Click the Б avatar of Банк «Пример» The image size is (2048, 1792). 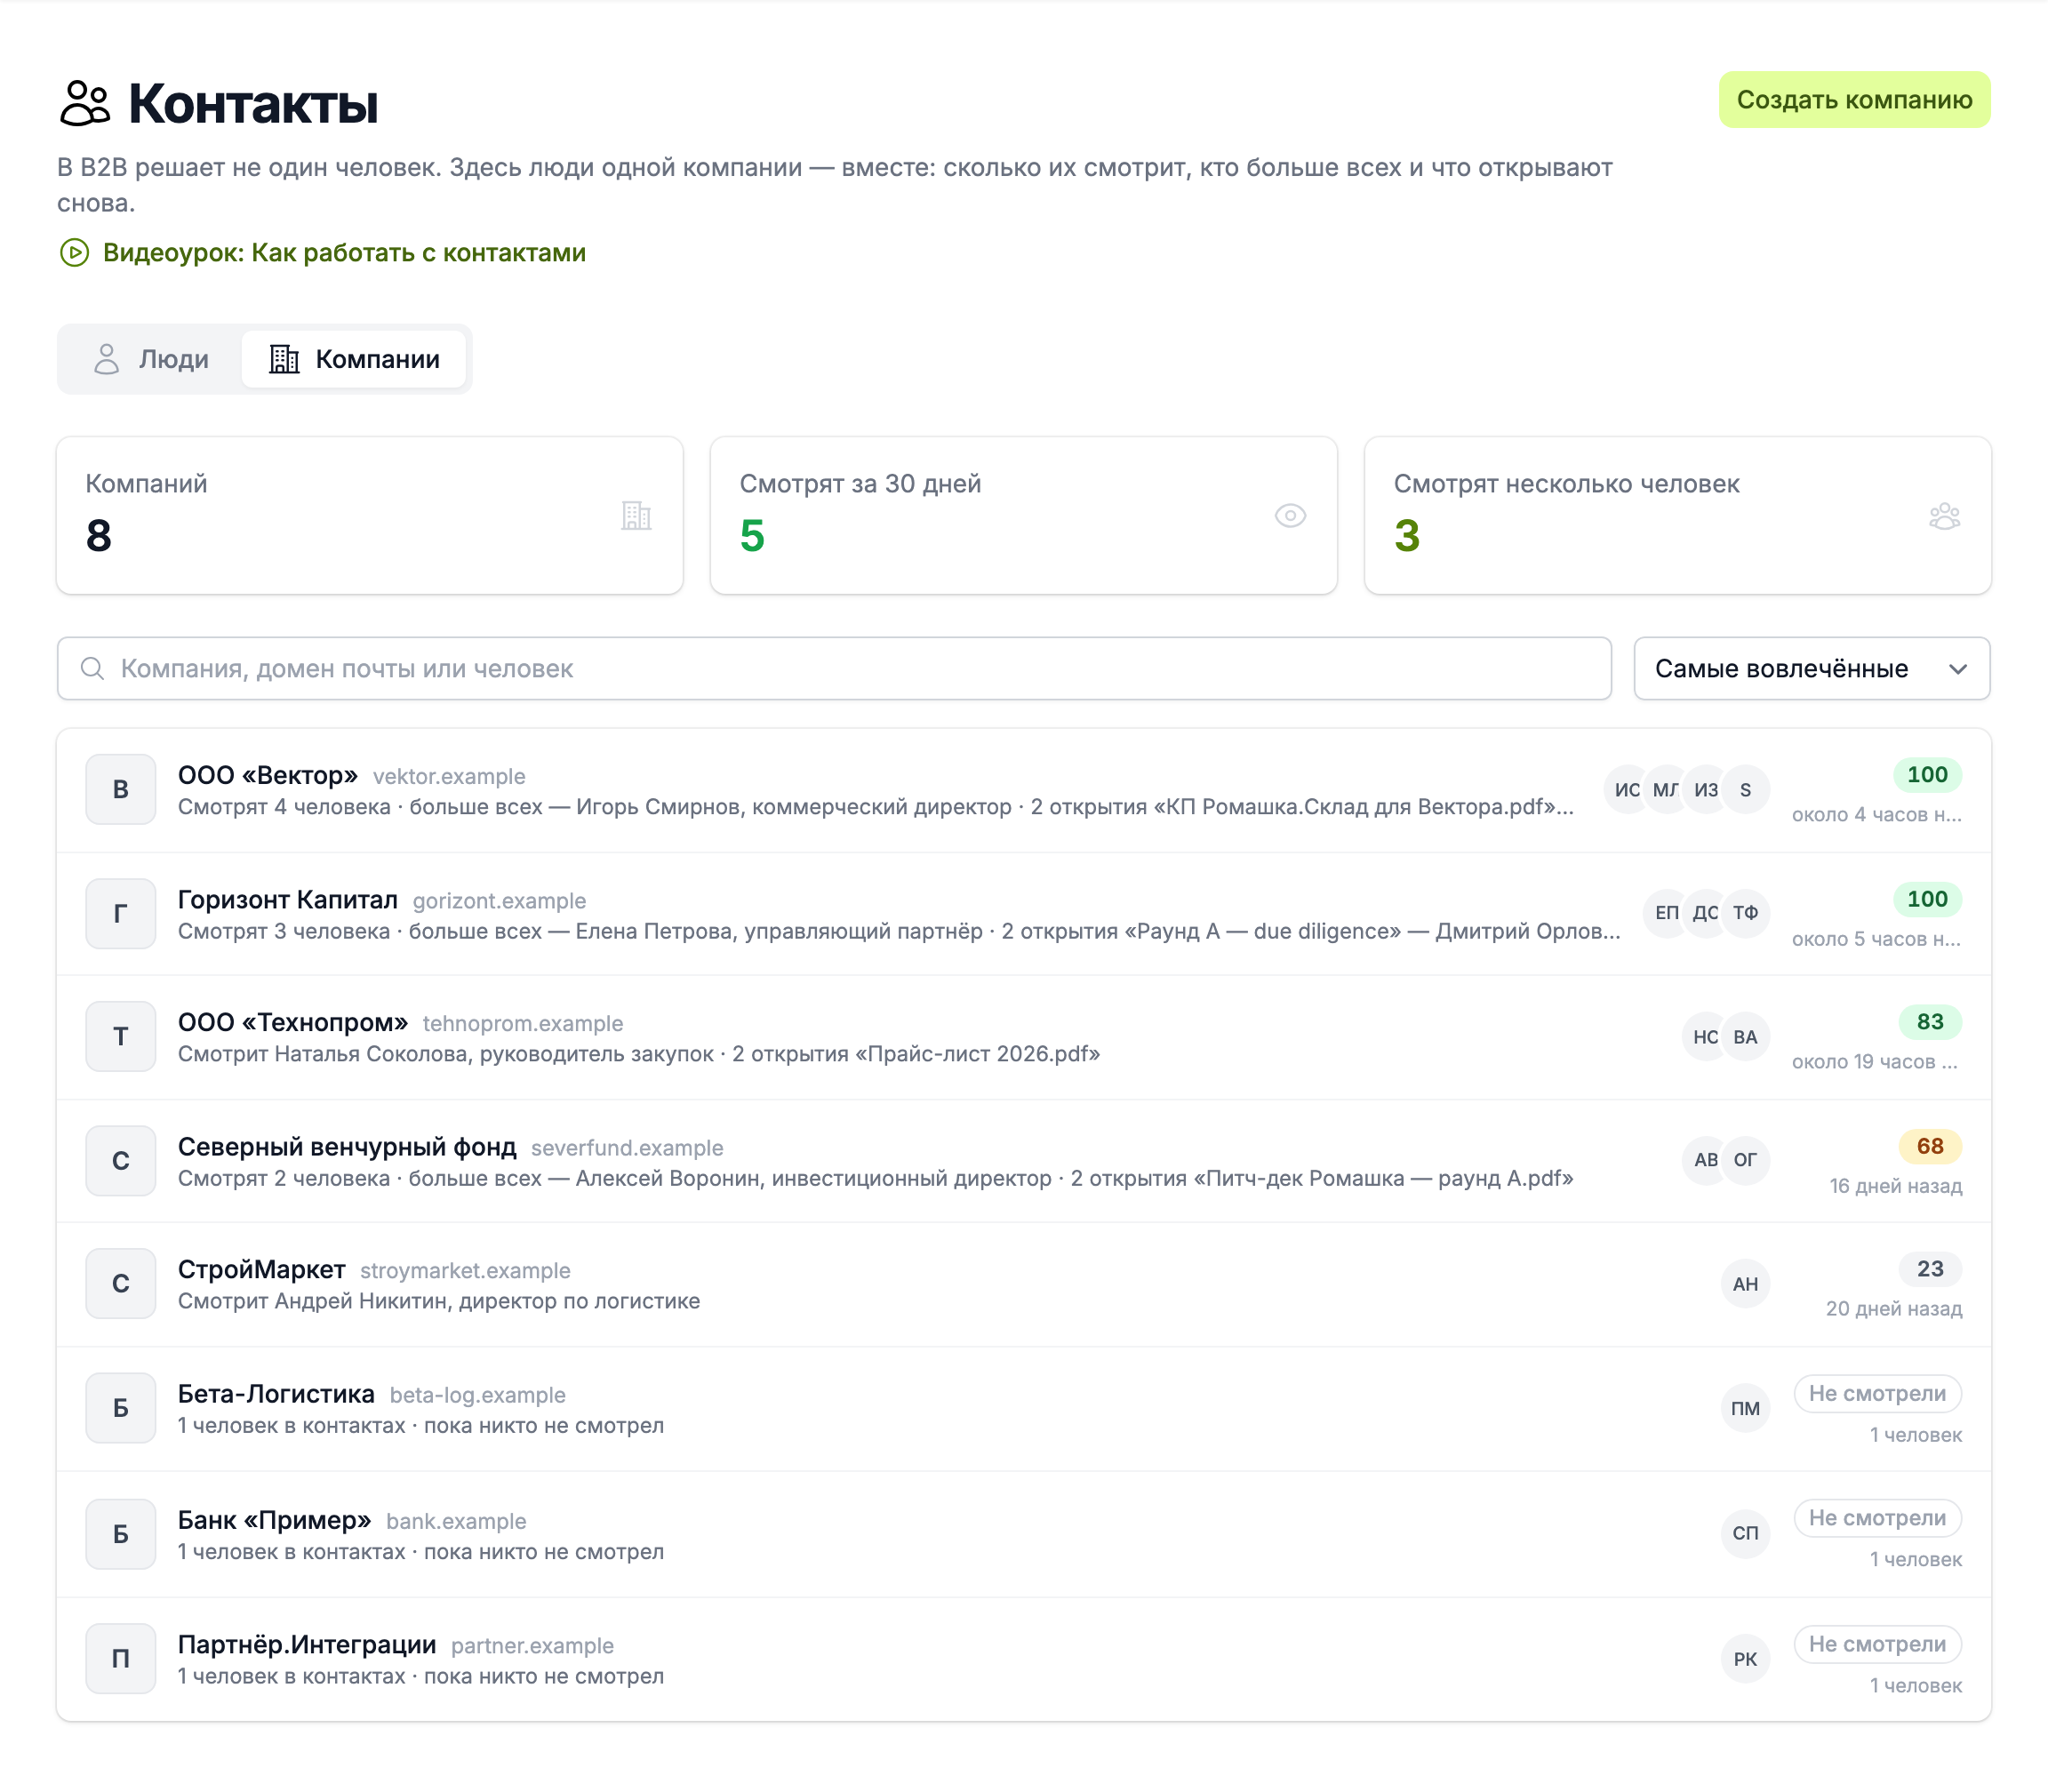pos(121,1534)
